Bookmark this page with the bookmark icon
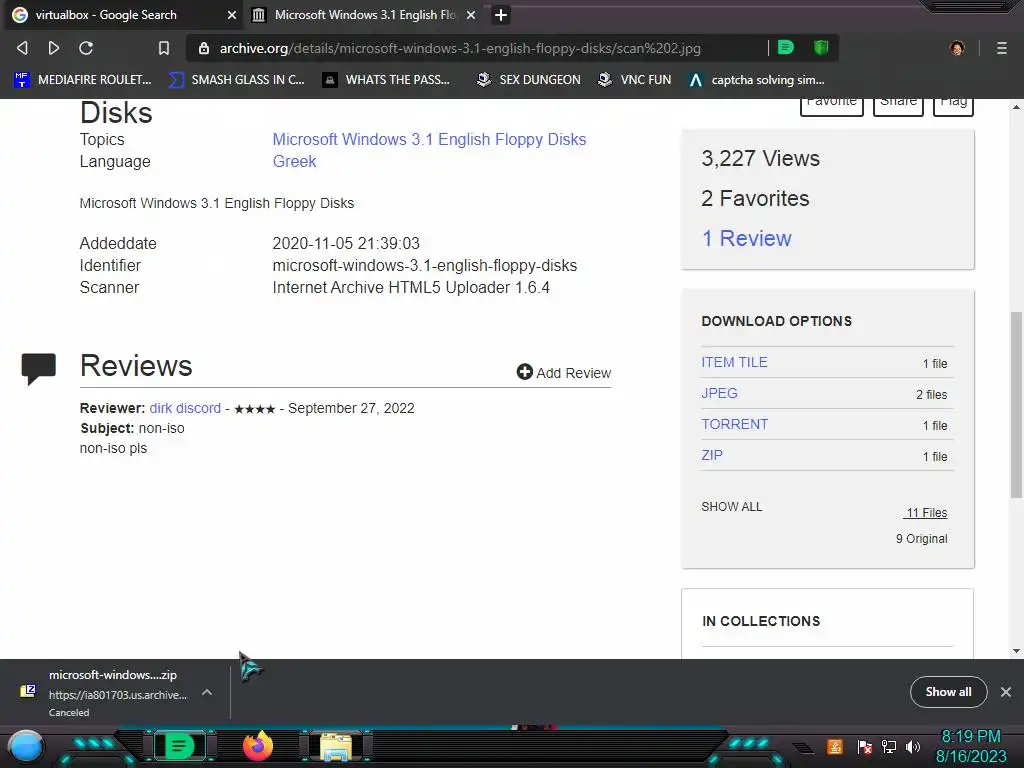This screenshot has height=768, width=1024. click(164, 48)
